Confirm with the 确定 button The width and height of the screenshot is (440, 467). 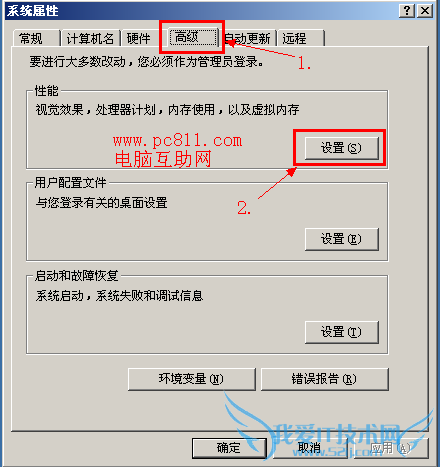pyautogui.click(x=229, y=448)
